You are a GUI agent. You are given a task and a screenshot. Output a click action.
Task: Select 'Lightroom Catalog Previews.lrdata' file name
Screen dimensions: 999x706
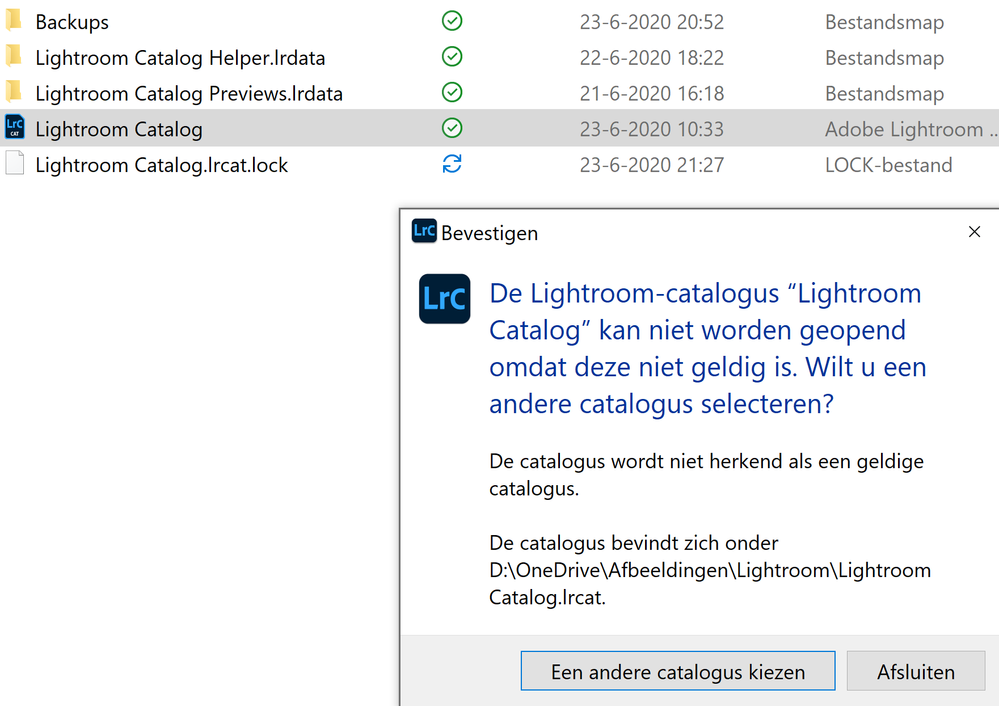pyautogui.click(x=189, y=94)
